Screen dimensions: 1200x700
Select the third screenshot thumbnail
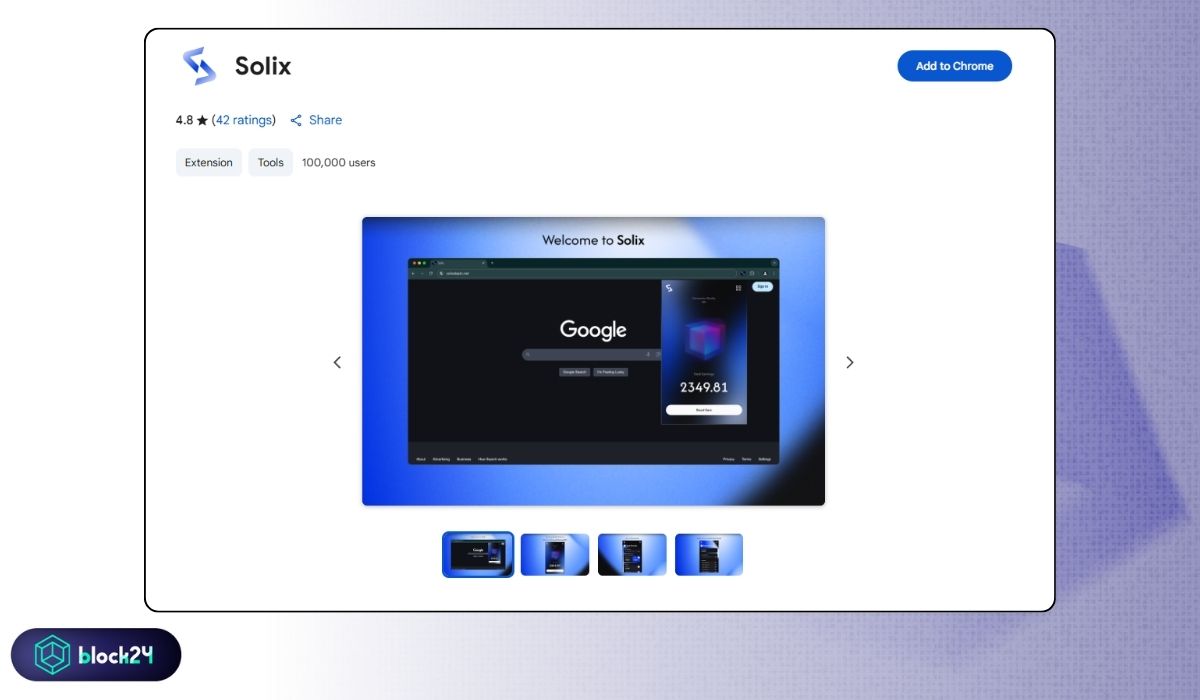coord(632,554)
